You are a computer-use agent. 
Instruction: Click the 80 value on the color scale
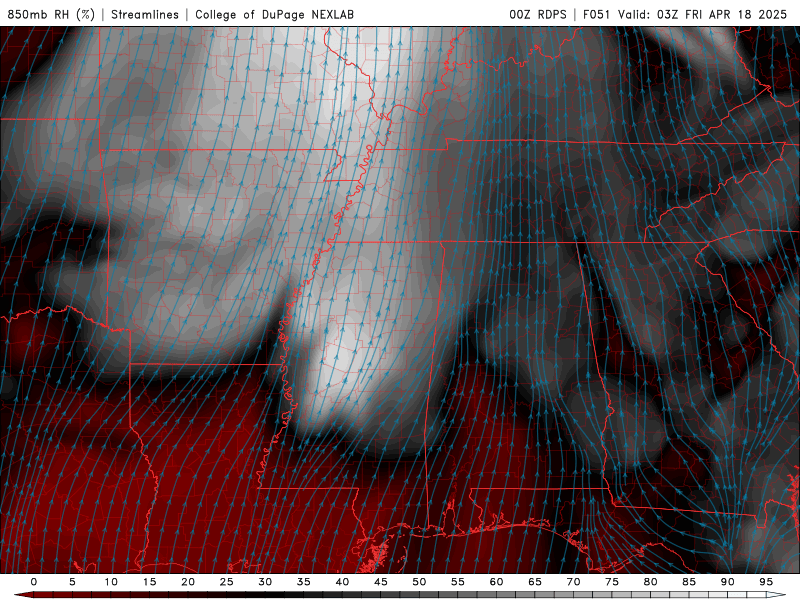click(651, 582)
